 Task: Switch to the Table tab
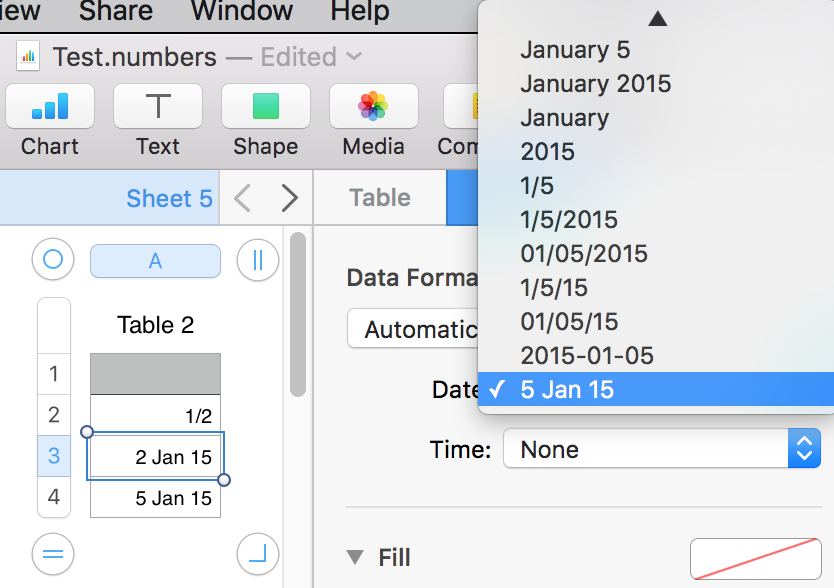point(380,197)
